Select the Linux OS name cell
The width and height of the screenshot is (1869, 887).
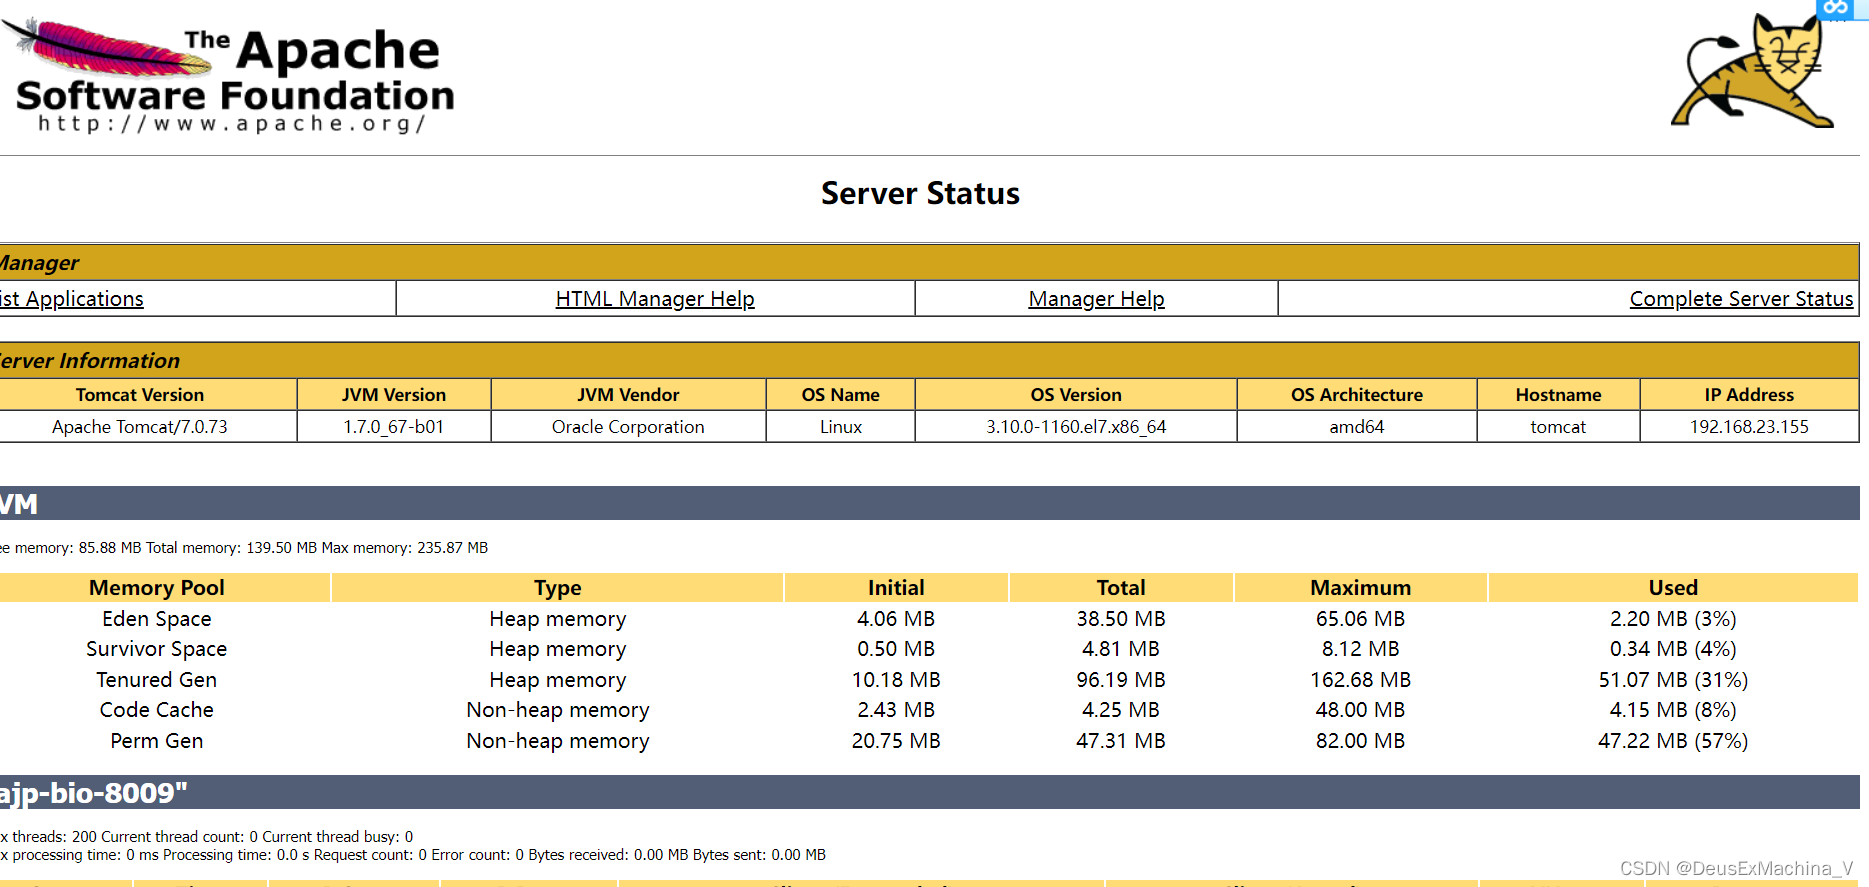coord(841,427)
